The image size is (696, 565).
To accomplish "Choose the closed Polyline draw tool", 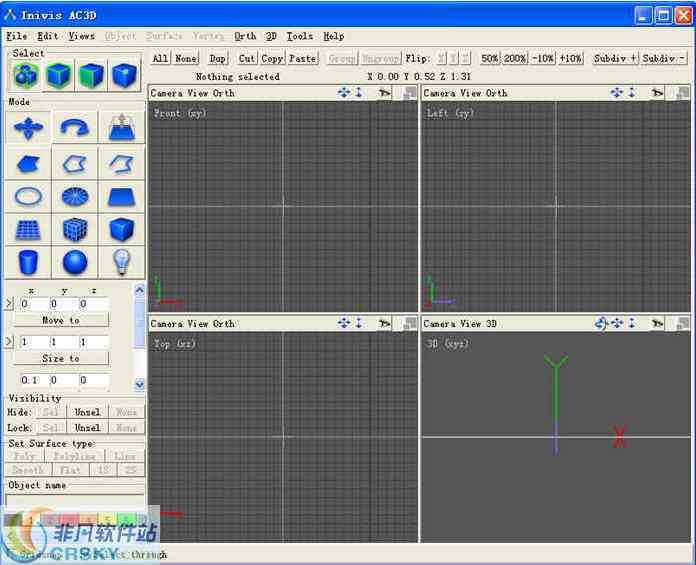I will tap(75, 164).
